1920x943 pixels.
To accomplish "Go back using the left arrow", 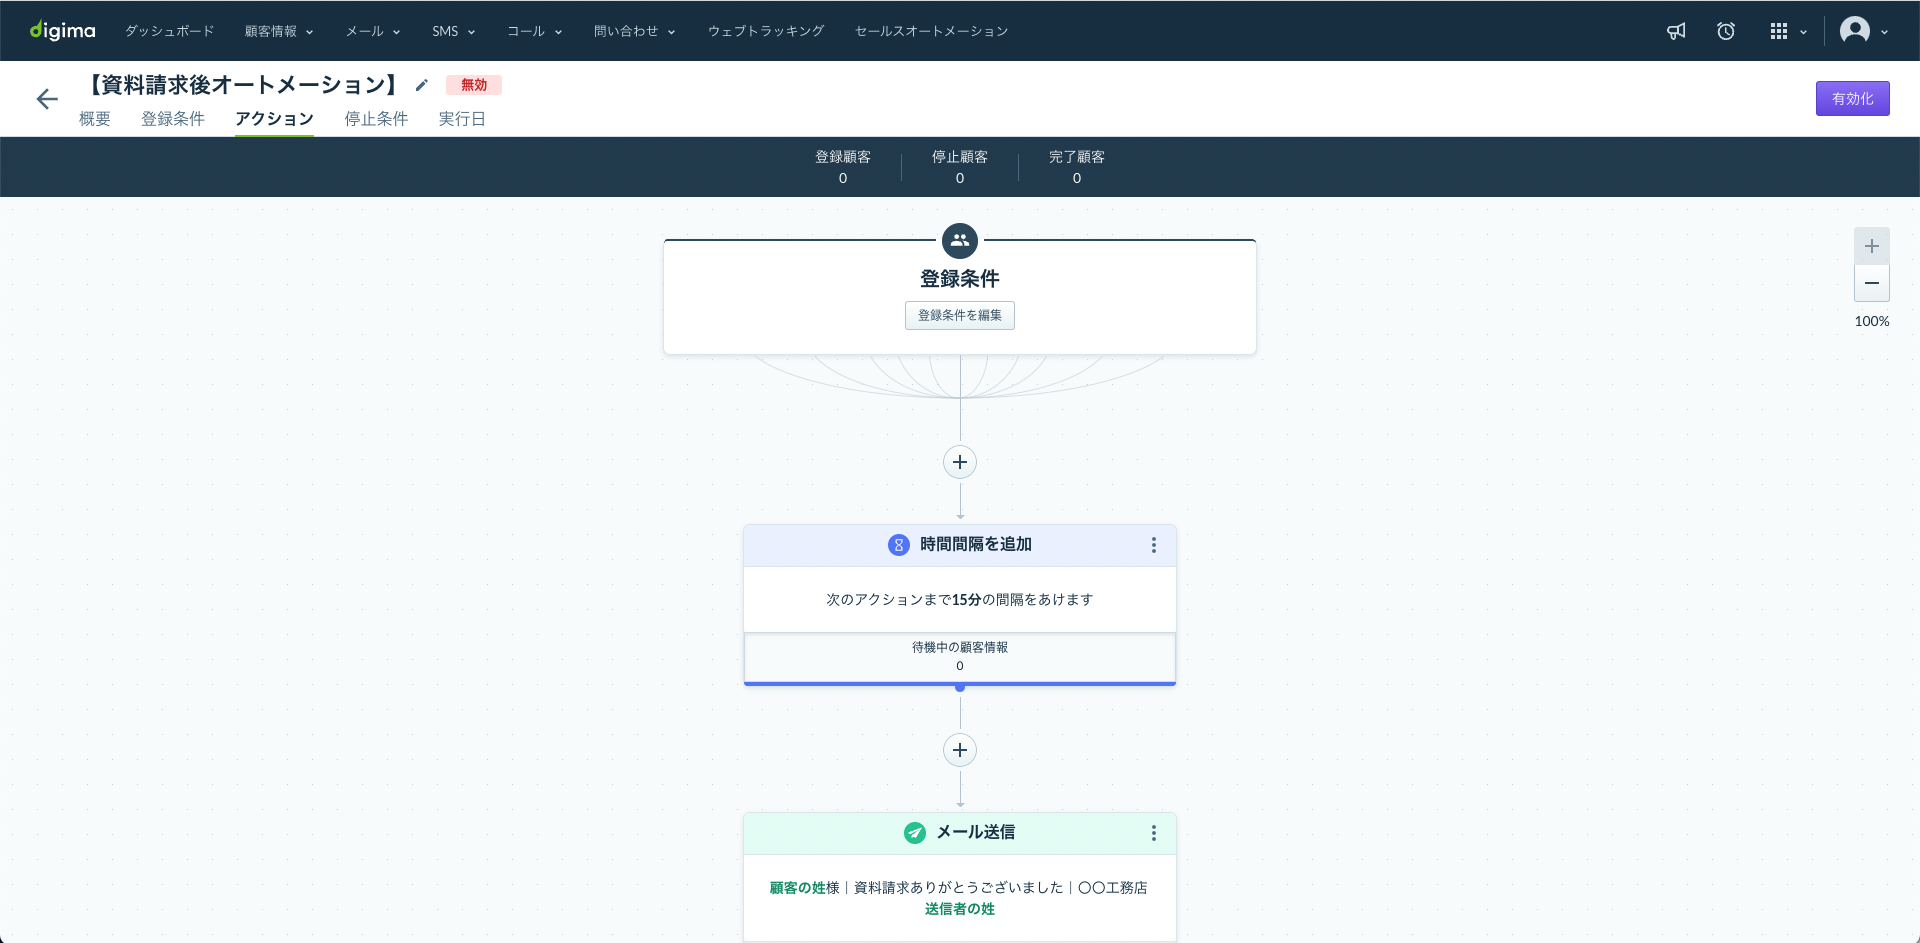I will click(47, 98).
